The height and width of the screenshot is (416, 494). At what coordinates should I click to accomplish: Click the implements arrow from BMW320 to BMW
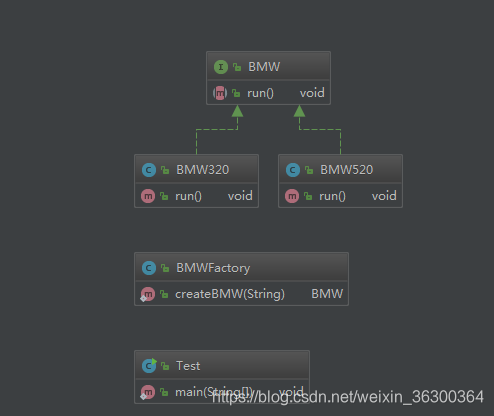tap(217, 129)
